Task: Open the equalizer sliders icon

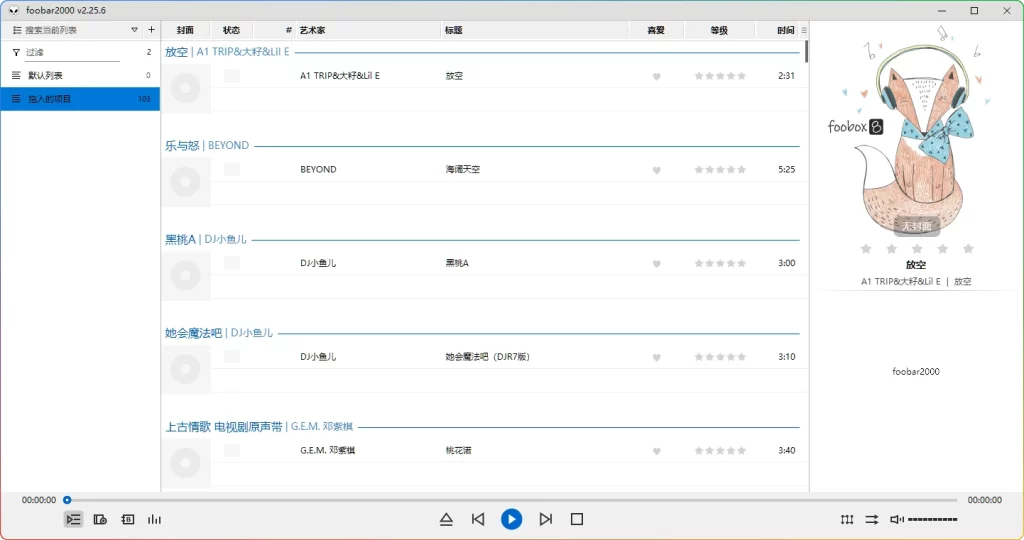Action: click(x=847, y=519)
